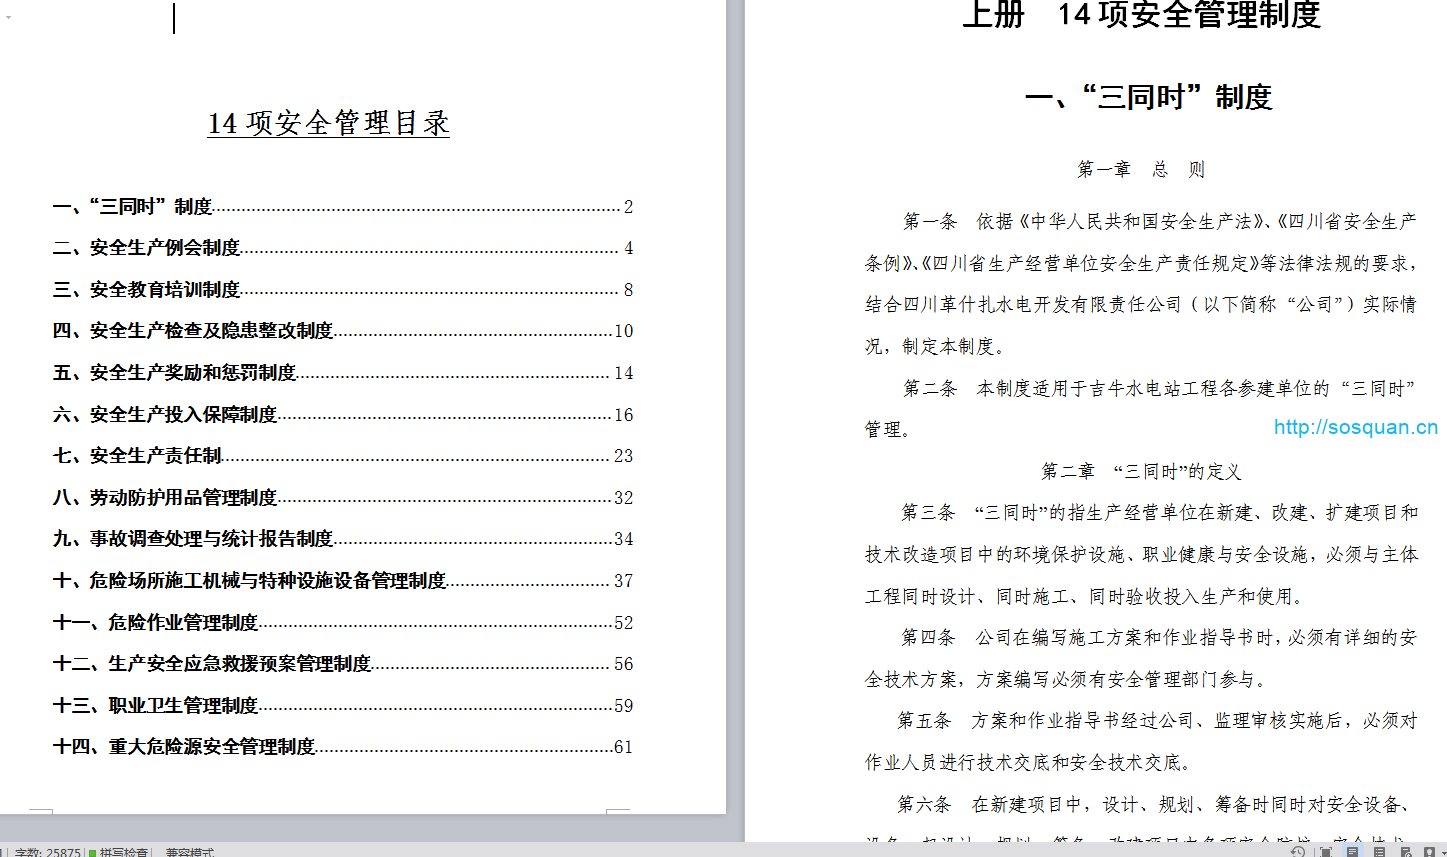This screenshot has width=1447, height=857.
Task: Click the 14项安全管理目录 title
Action: click(x=328, y=123)
